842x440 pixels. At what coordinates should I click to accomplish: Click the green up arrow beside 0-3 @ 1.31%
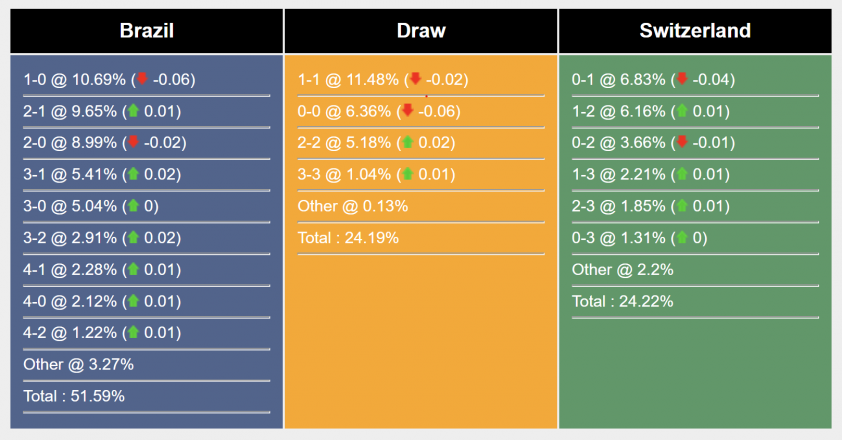[x=682, y=237]
